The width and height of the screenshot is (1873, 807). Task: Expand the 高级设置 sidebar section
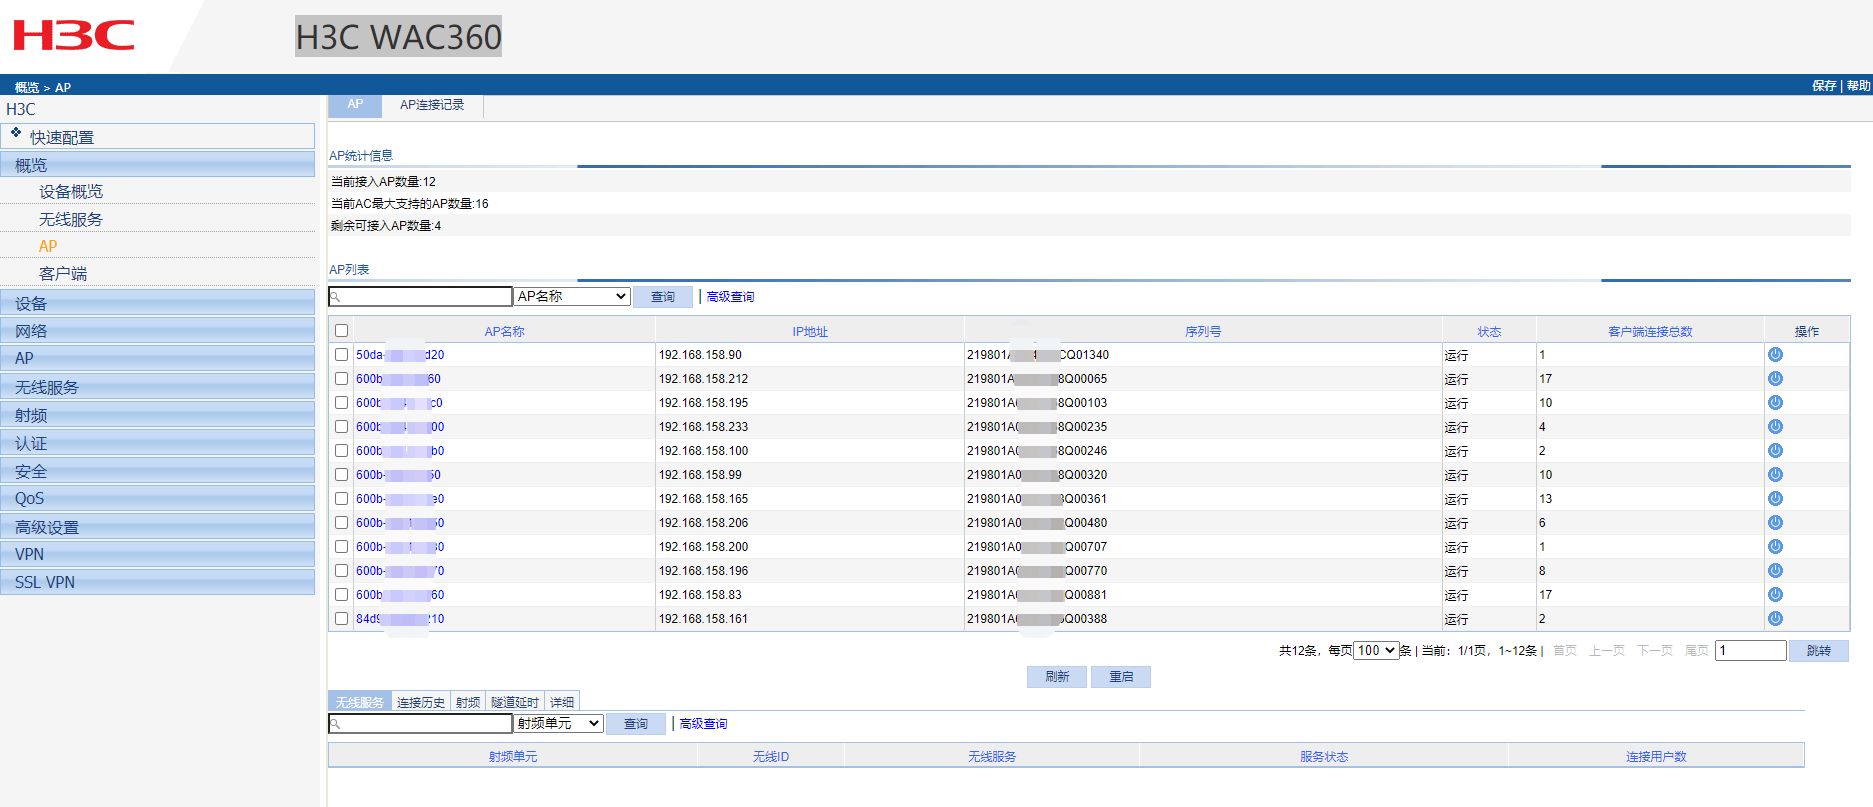tap(158, 527)
